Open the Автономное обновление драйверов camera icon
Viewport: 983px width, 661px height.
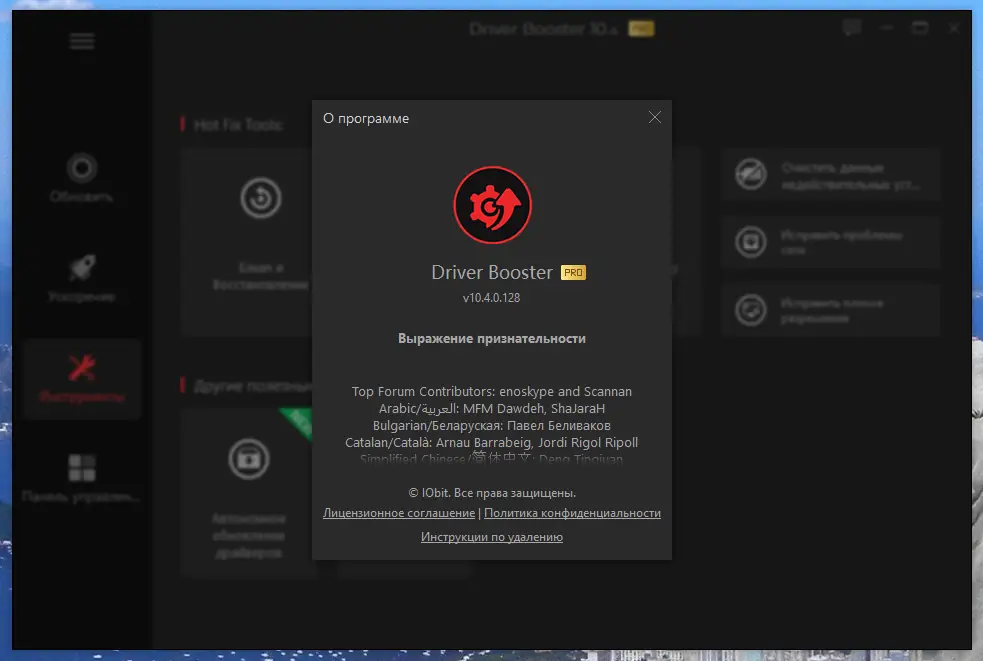[x=247, y=460]
